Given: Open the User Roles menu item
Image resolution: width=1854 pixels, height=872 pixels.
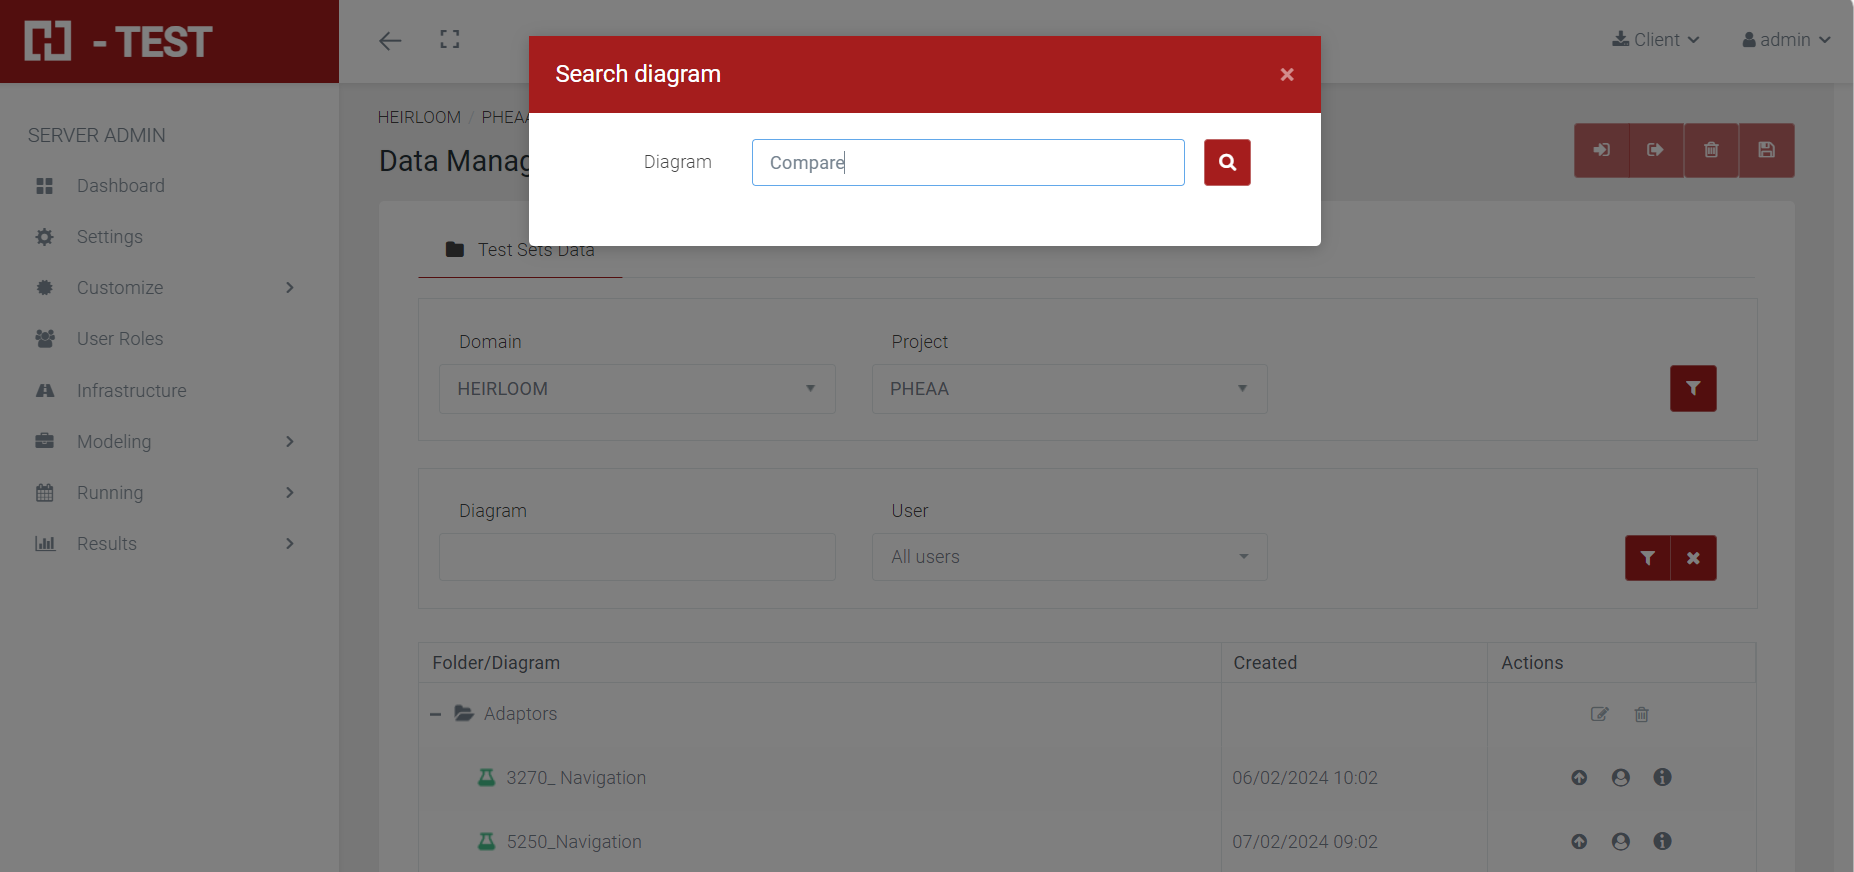Looking at the screenshot, I should click(120, 339).
